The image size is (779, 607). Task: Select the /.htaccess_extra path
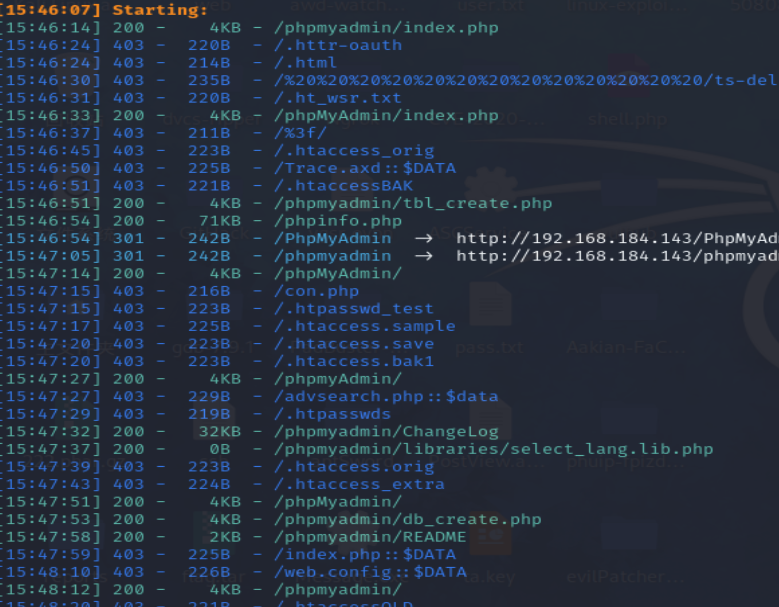point(359,484)
